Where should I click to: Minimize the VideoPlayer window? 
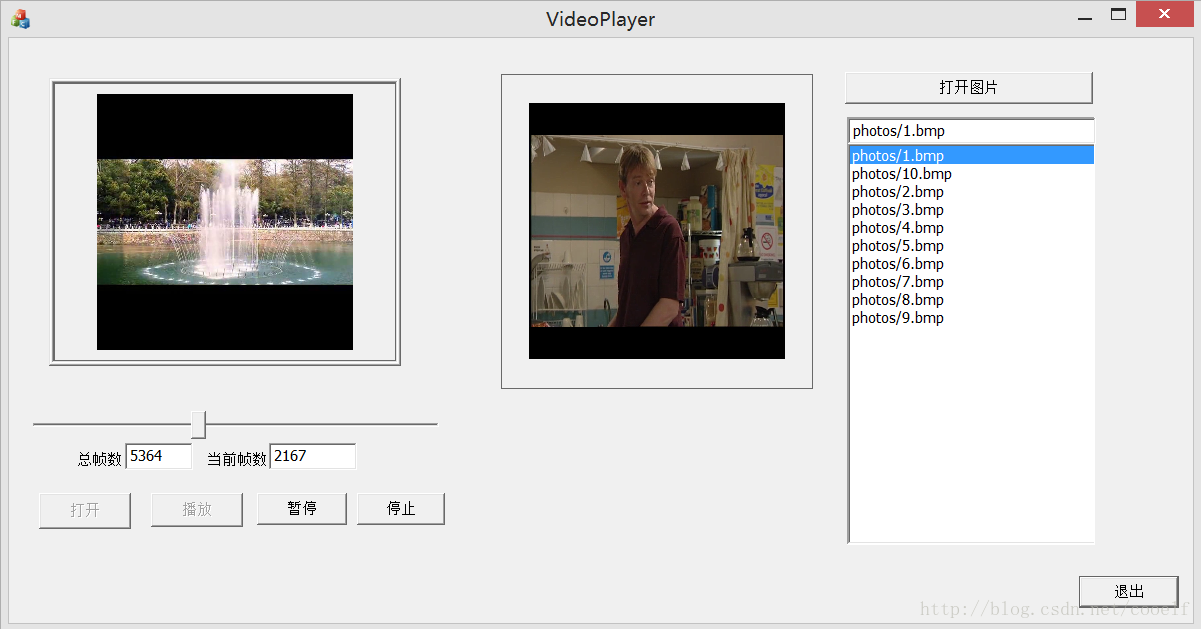pyautogui.click(x=1085, y=17)
